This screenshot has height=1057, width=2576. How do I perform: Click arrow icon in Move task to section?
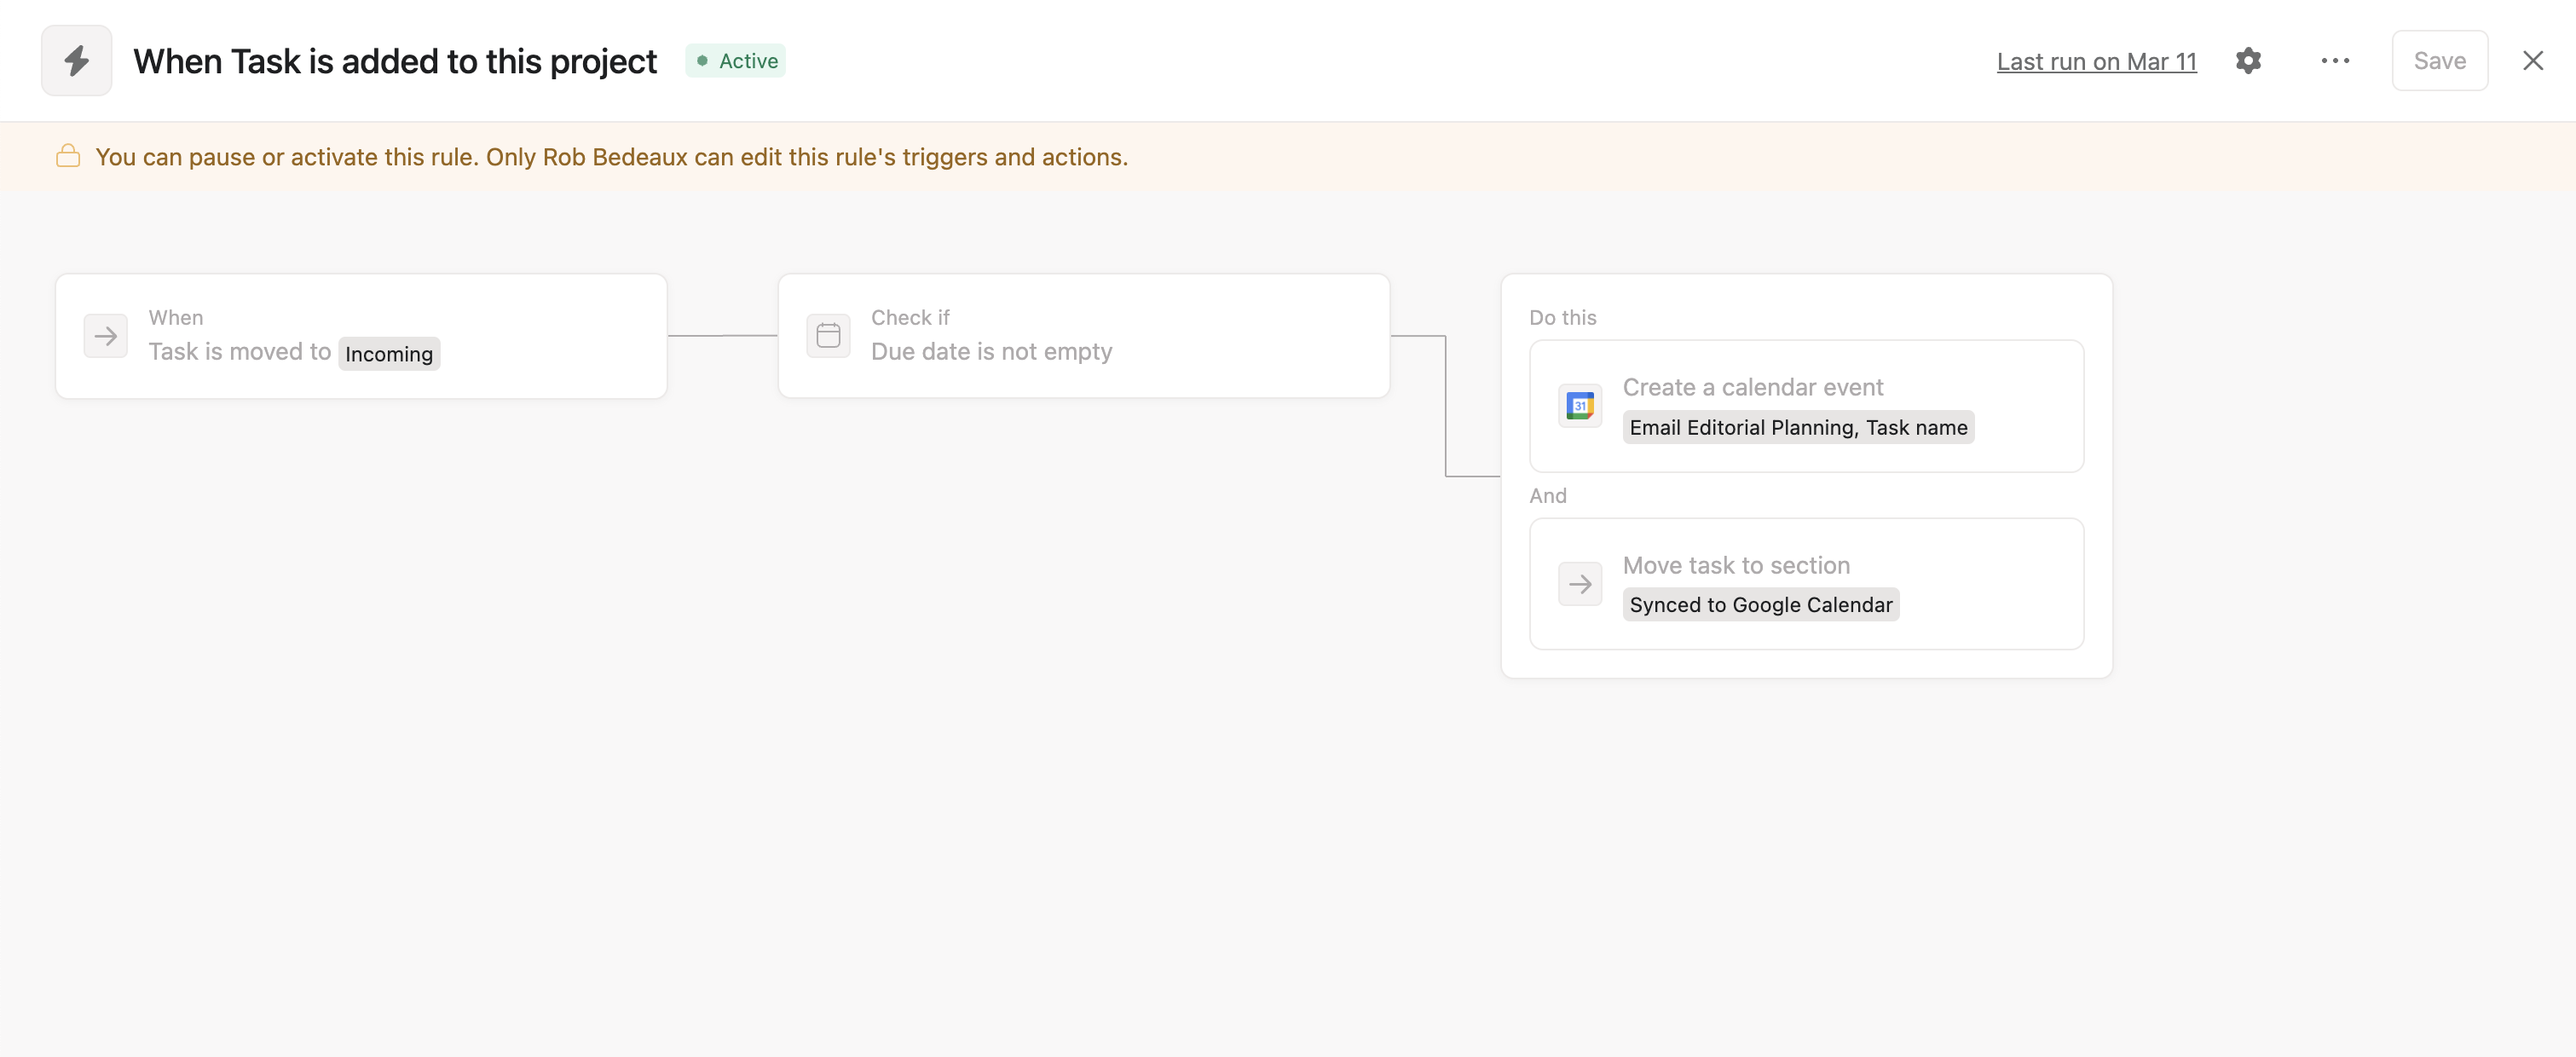[1580, 584]
